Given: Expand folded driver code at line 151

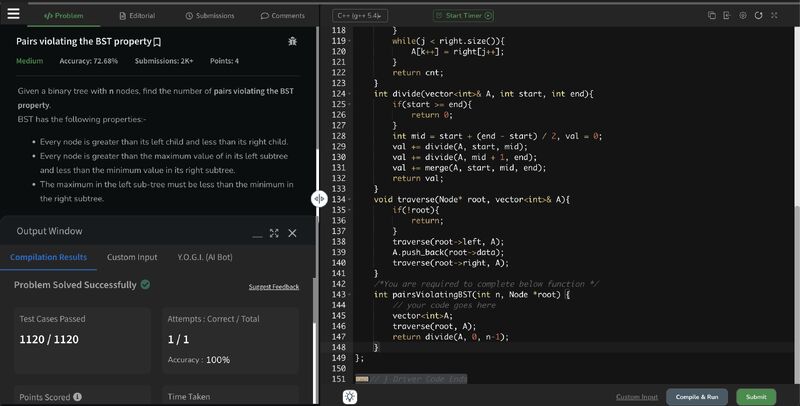Looking at the screenshot, I should (x=362, y=379).
